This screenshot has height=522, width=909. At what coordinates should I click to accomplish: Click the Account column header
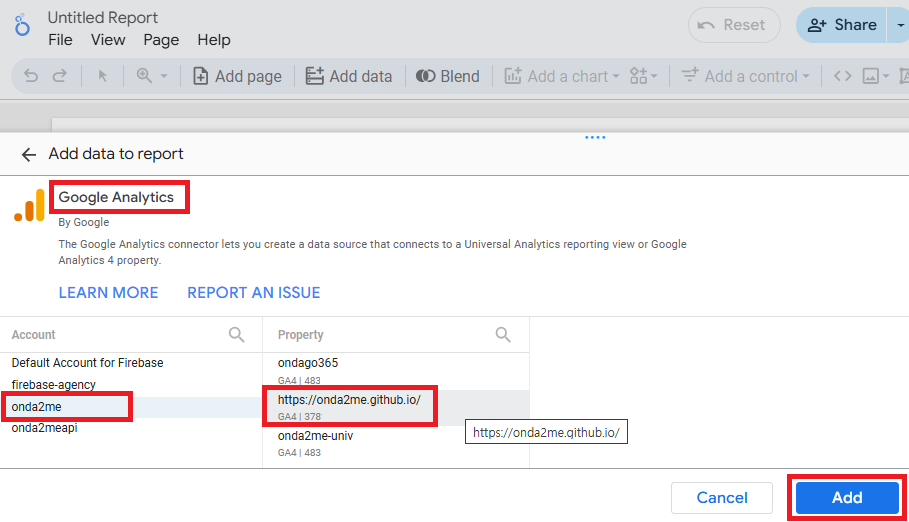click(34, 335)
